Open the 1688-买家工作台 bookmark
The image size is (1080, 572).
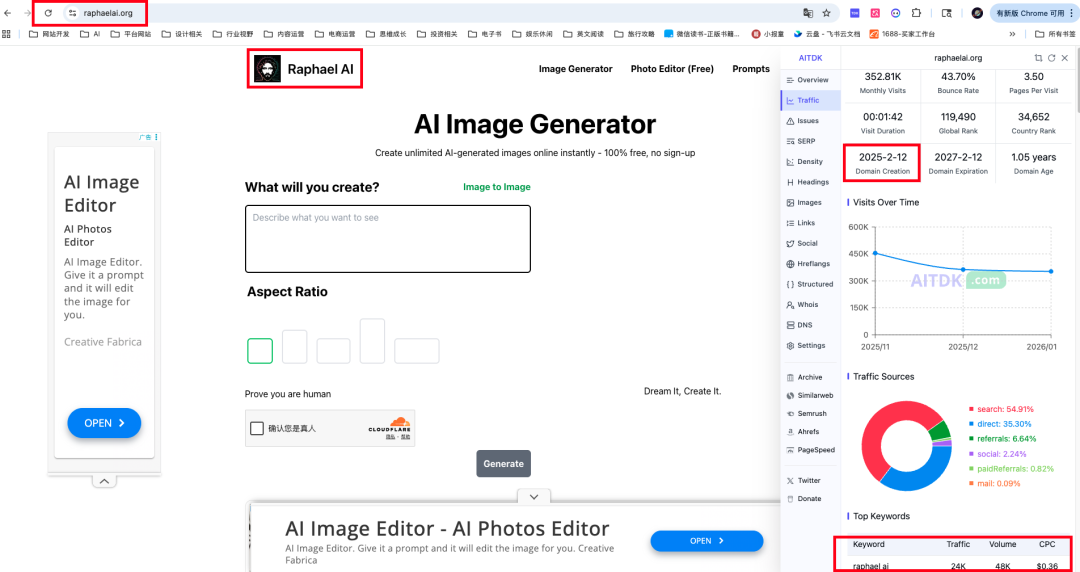tap(902, 34)
